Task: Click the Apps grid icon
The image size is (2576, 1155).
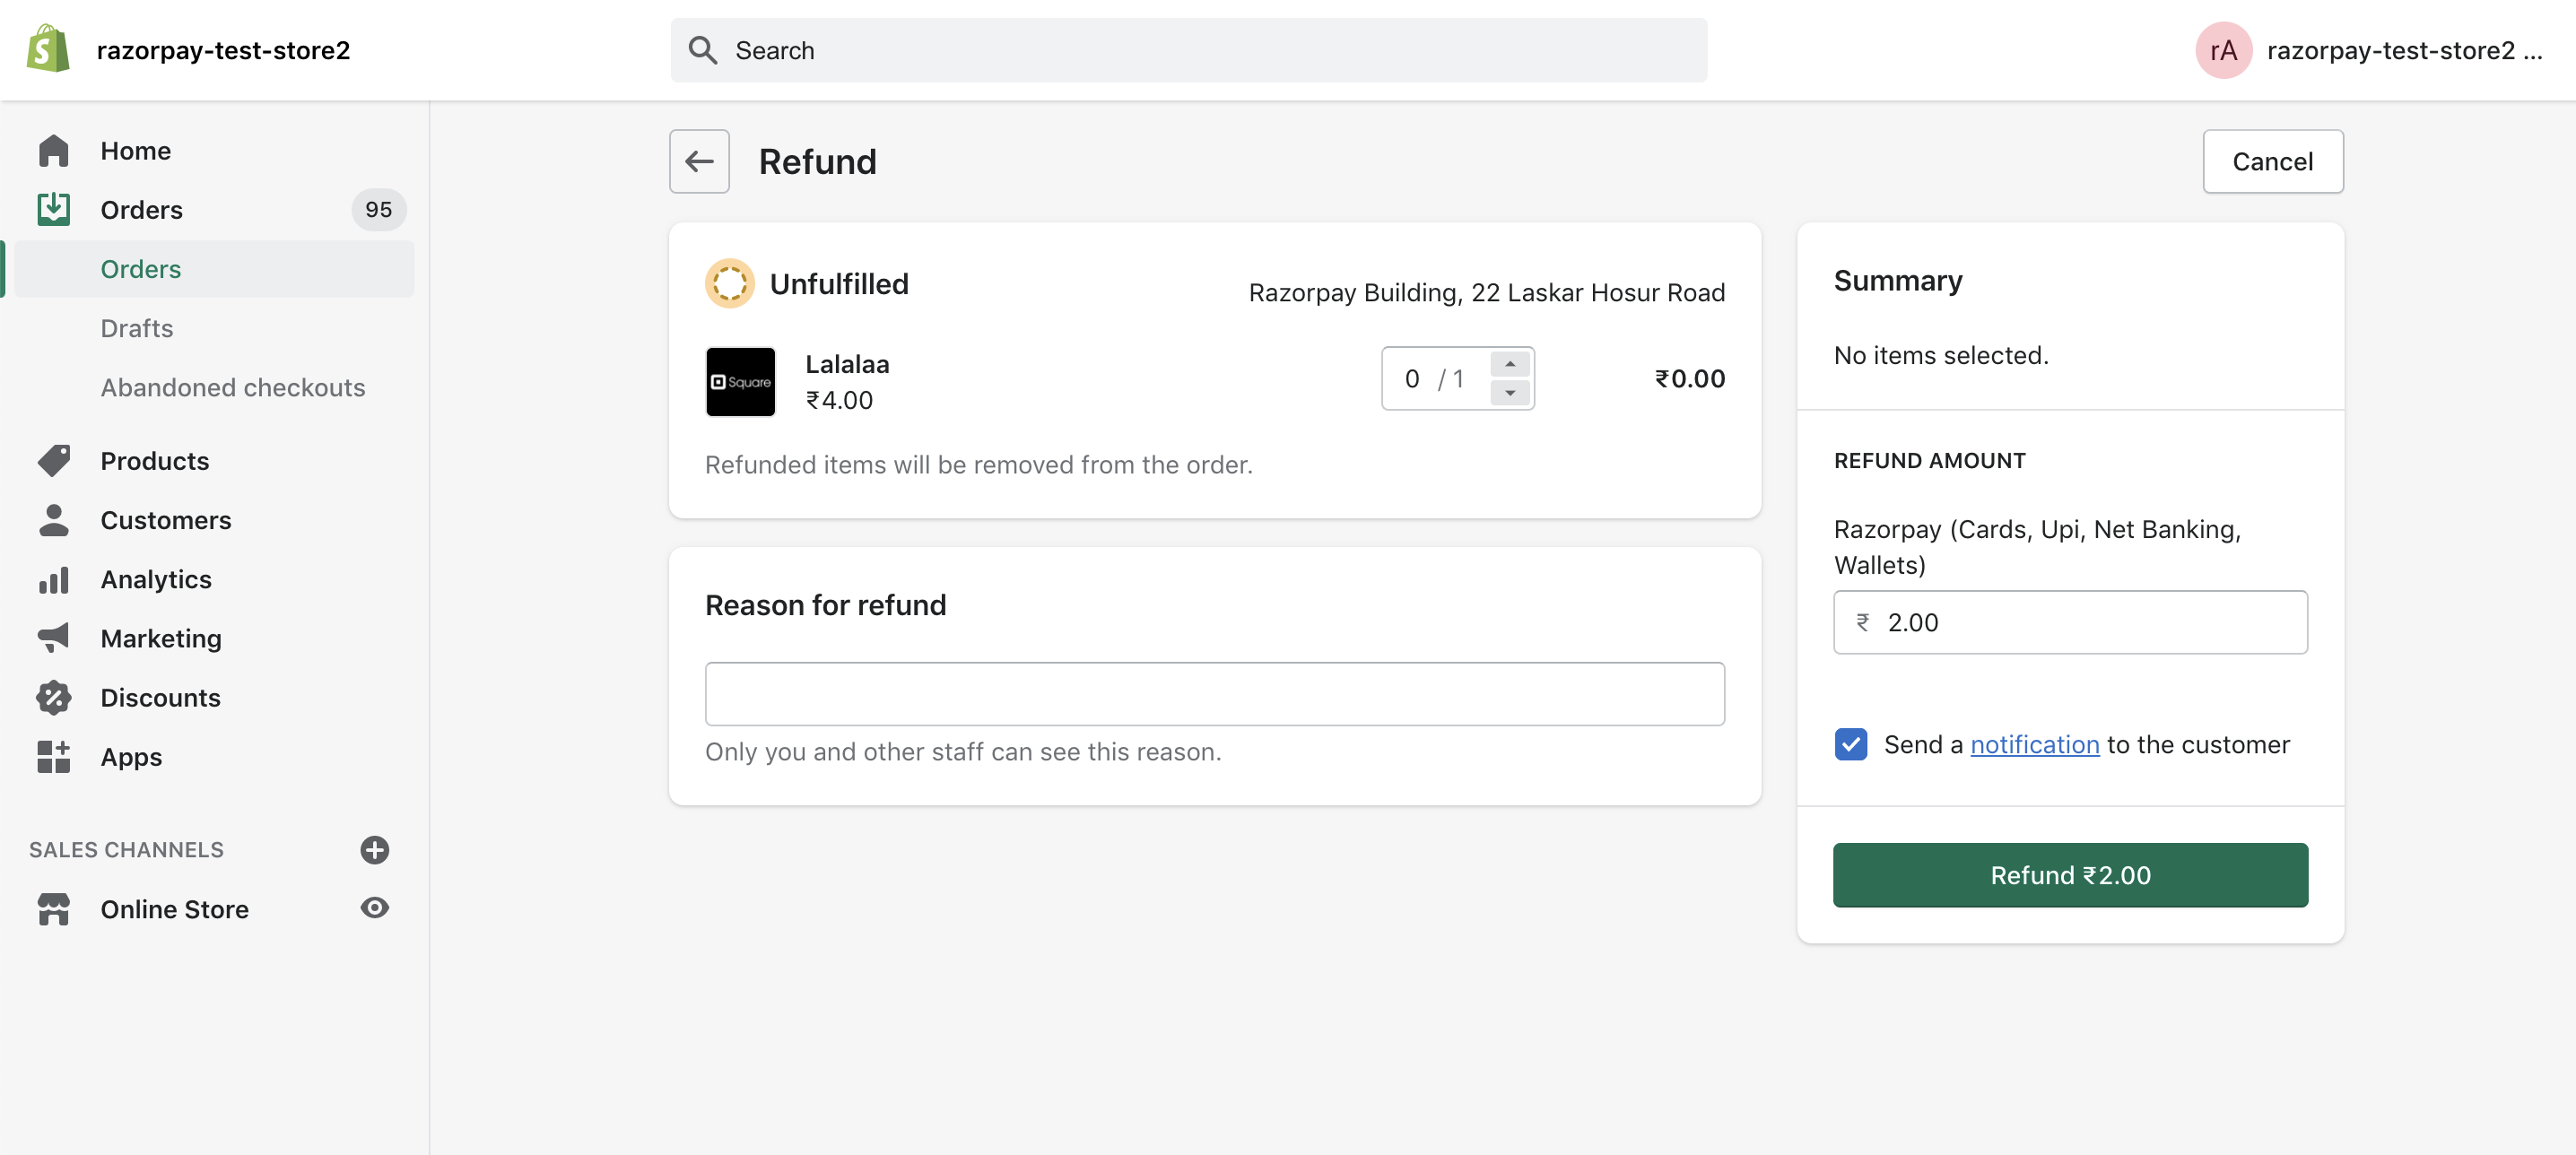Action: [54, 756]
